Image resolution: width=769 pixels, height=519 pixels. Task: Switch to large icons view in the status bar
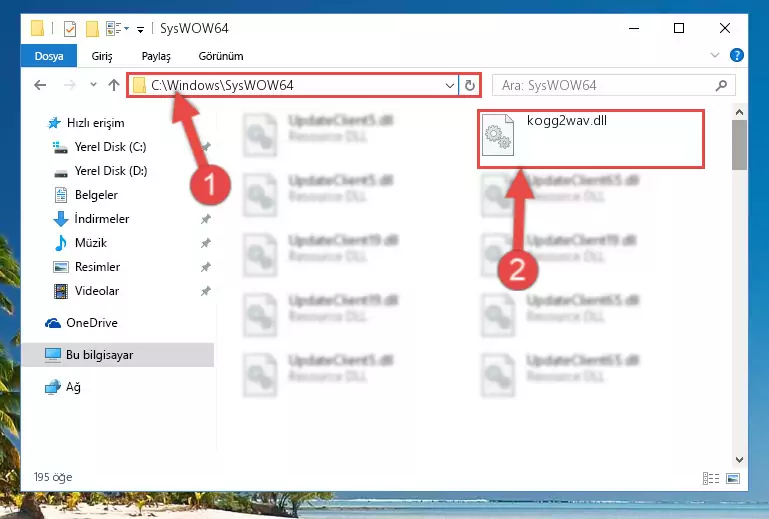[x=733, y=478]
